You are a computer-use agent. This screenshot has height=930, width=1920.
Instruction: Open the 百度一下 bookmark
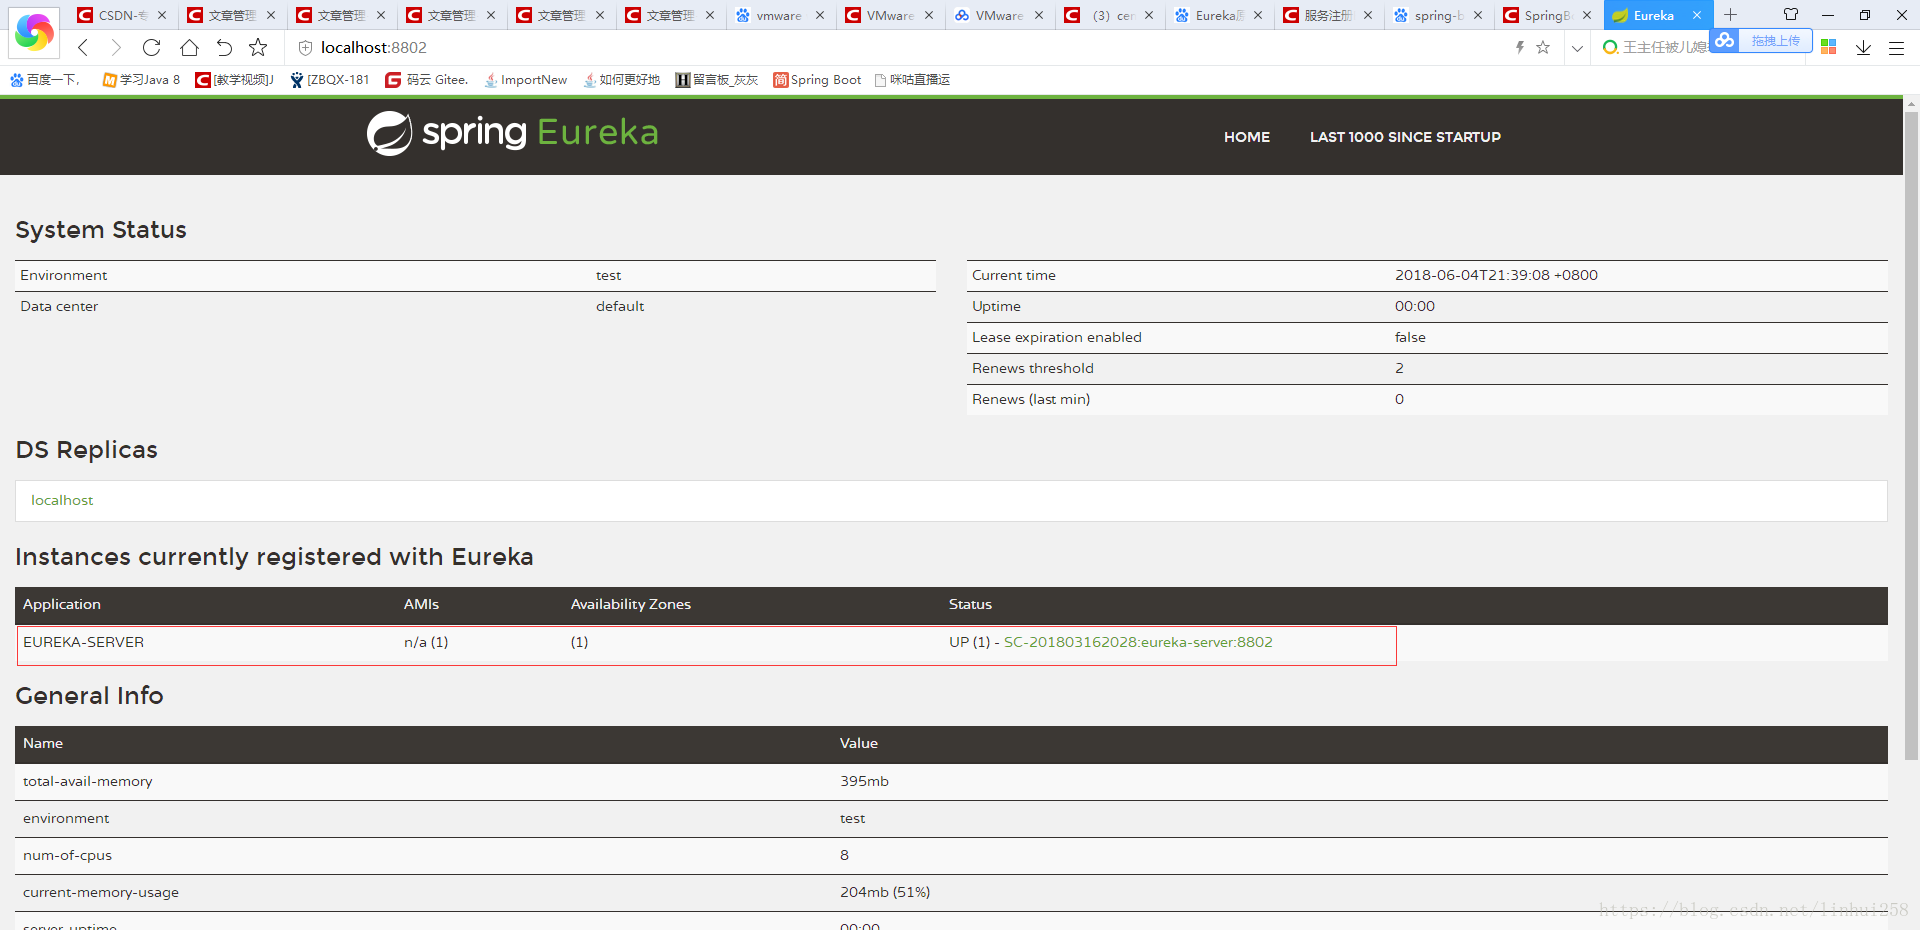(x=45, y=80)
